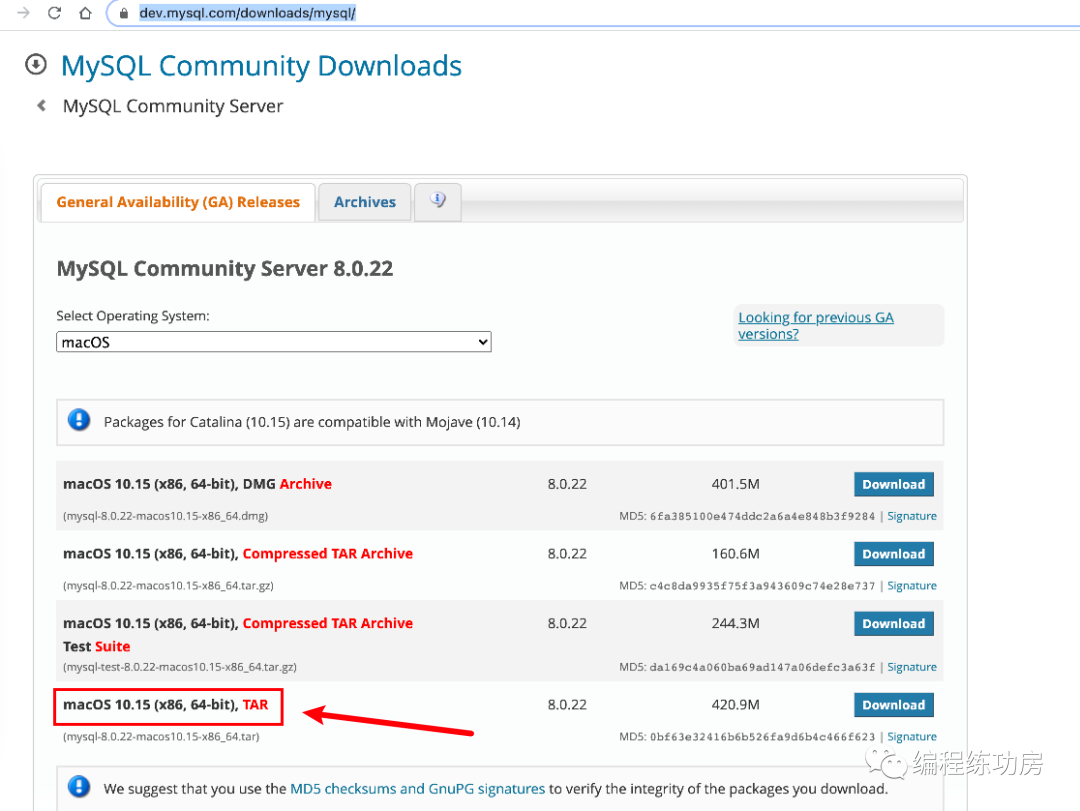Switch to General Availability (GA) Releases tab
Screen dimensions: 1080x811
[x=178, y=202]
